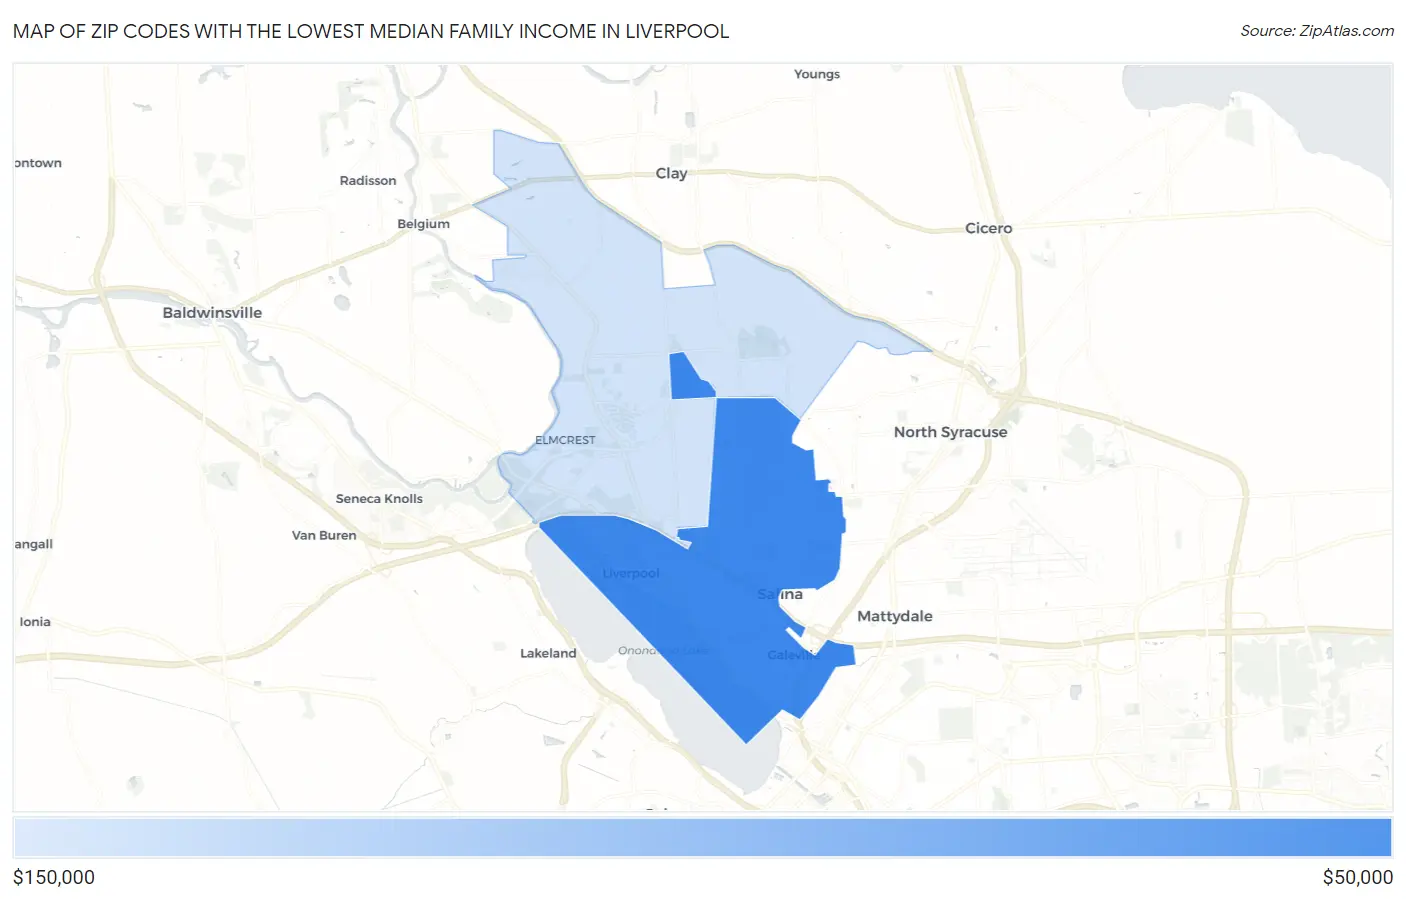Click the map title heading text
The image size is (1406, 899).
click(x=371, y=31)
